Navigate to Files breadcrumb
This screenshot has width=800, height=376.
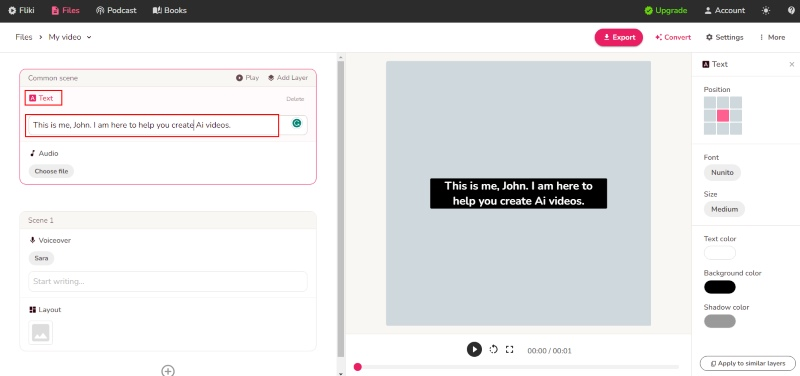click(23, 37)
